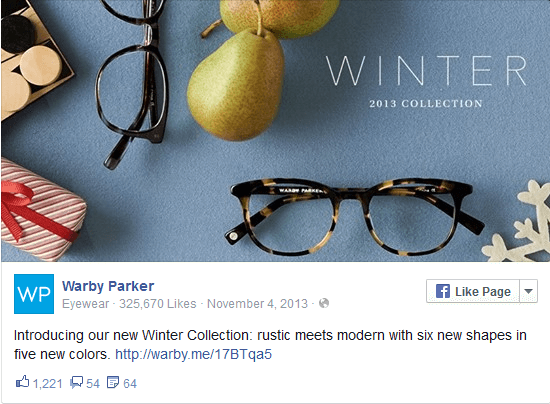Screen dimensions: 550x404
Task: Open the warby.me/17BTqa5 link
Action: coord(194,354)
